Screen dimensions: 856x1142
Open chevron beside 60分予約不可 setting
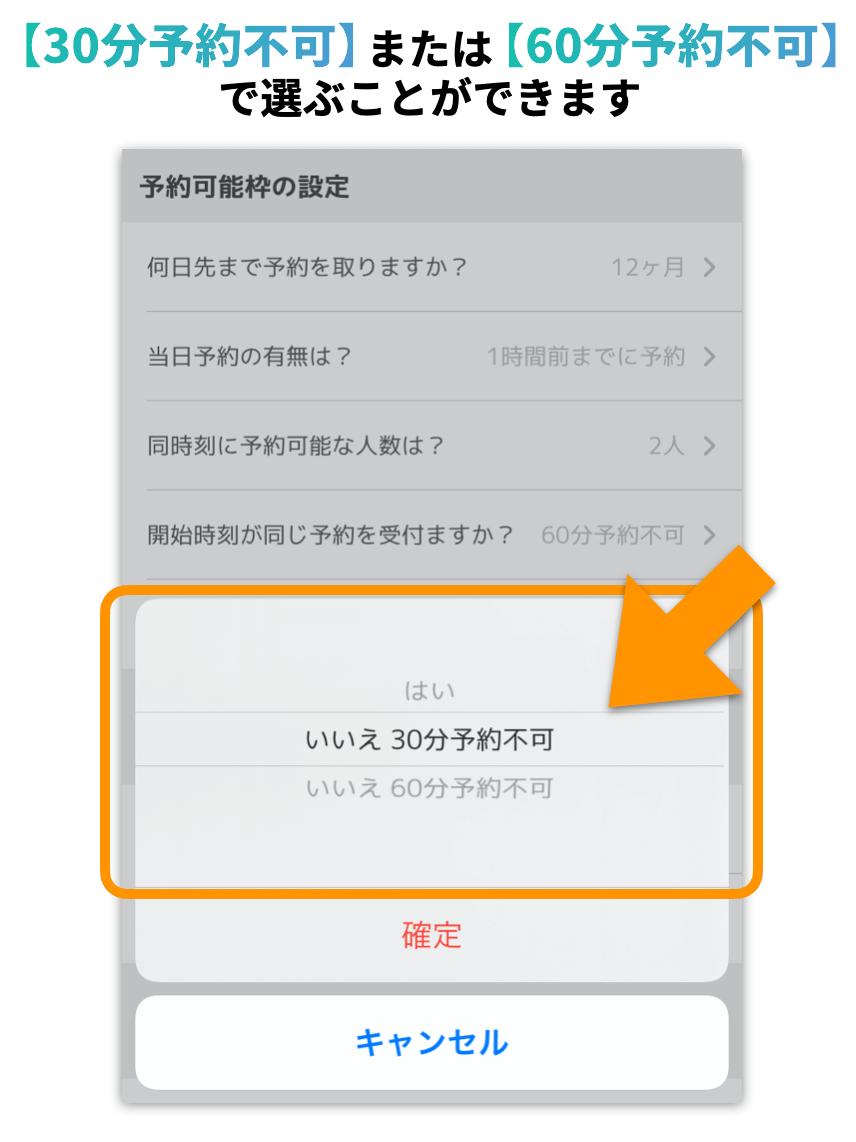pos(710,535)
